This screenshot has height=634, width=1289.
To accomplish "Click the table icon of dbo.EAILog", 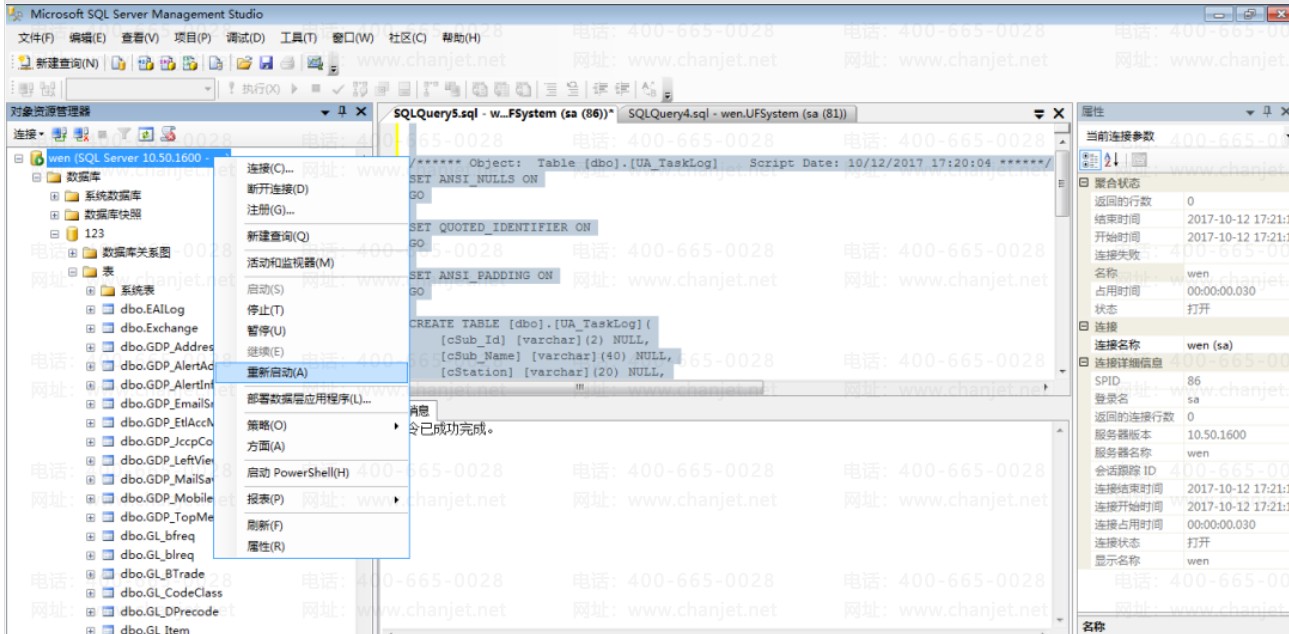I will [108, 309].
